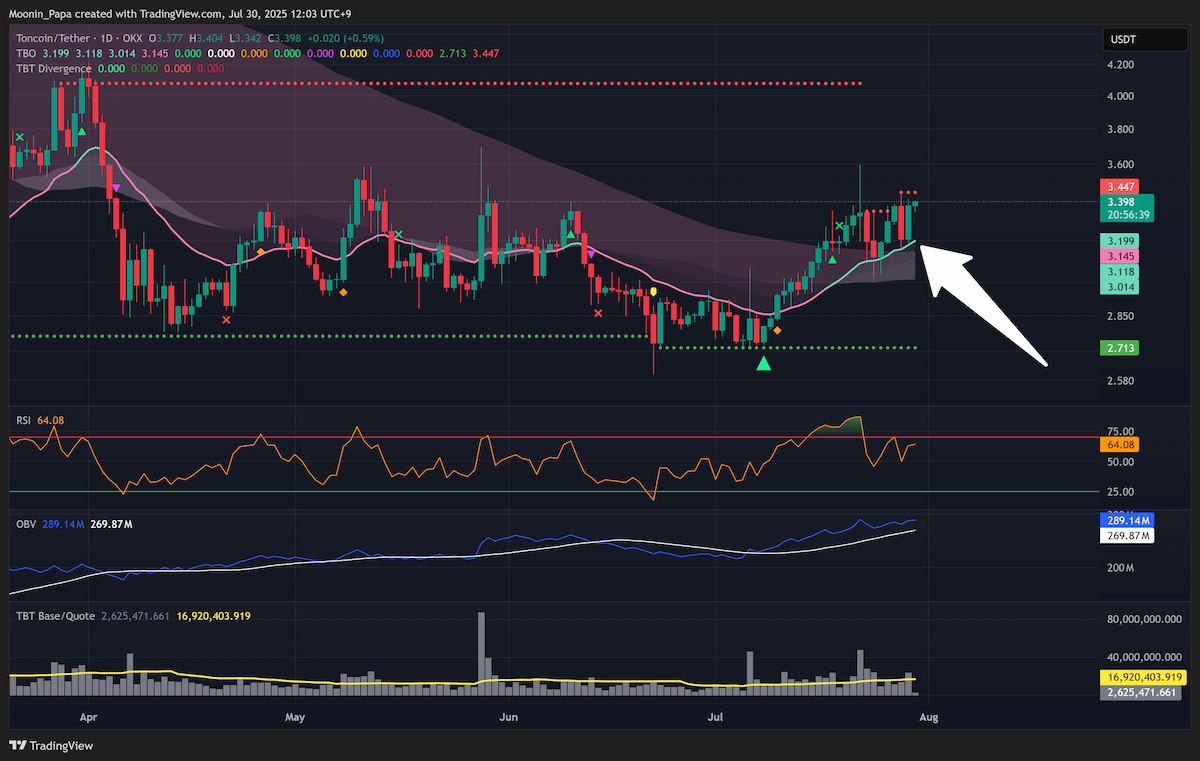This screenshot has width=1200, height=761.
Task: Click the yellow dot marker on June candle
Action: coord(653,291)
